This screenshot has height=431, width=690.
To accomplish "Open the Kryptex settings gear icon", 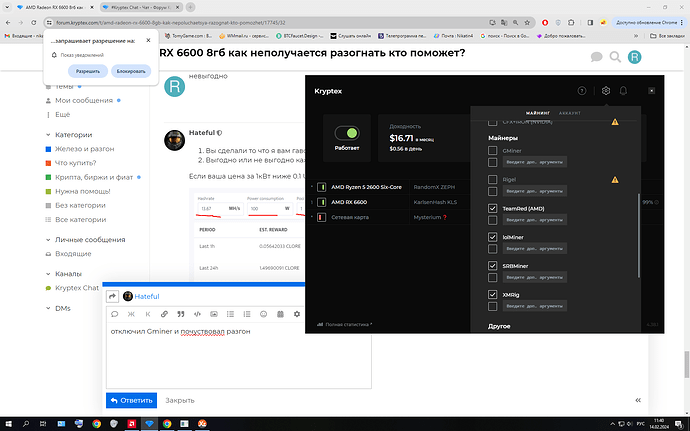I will coord(606,91).
